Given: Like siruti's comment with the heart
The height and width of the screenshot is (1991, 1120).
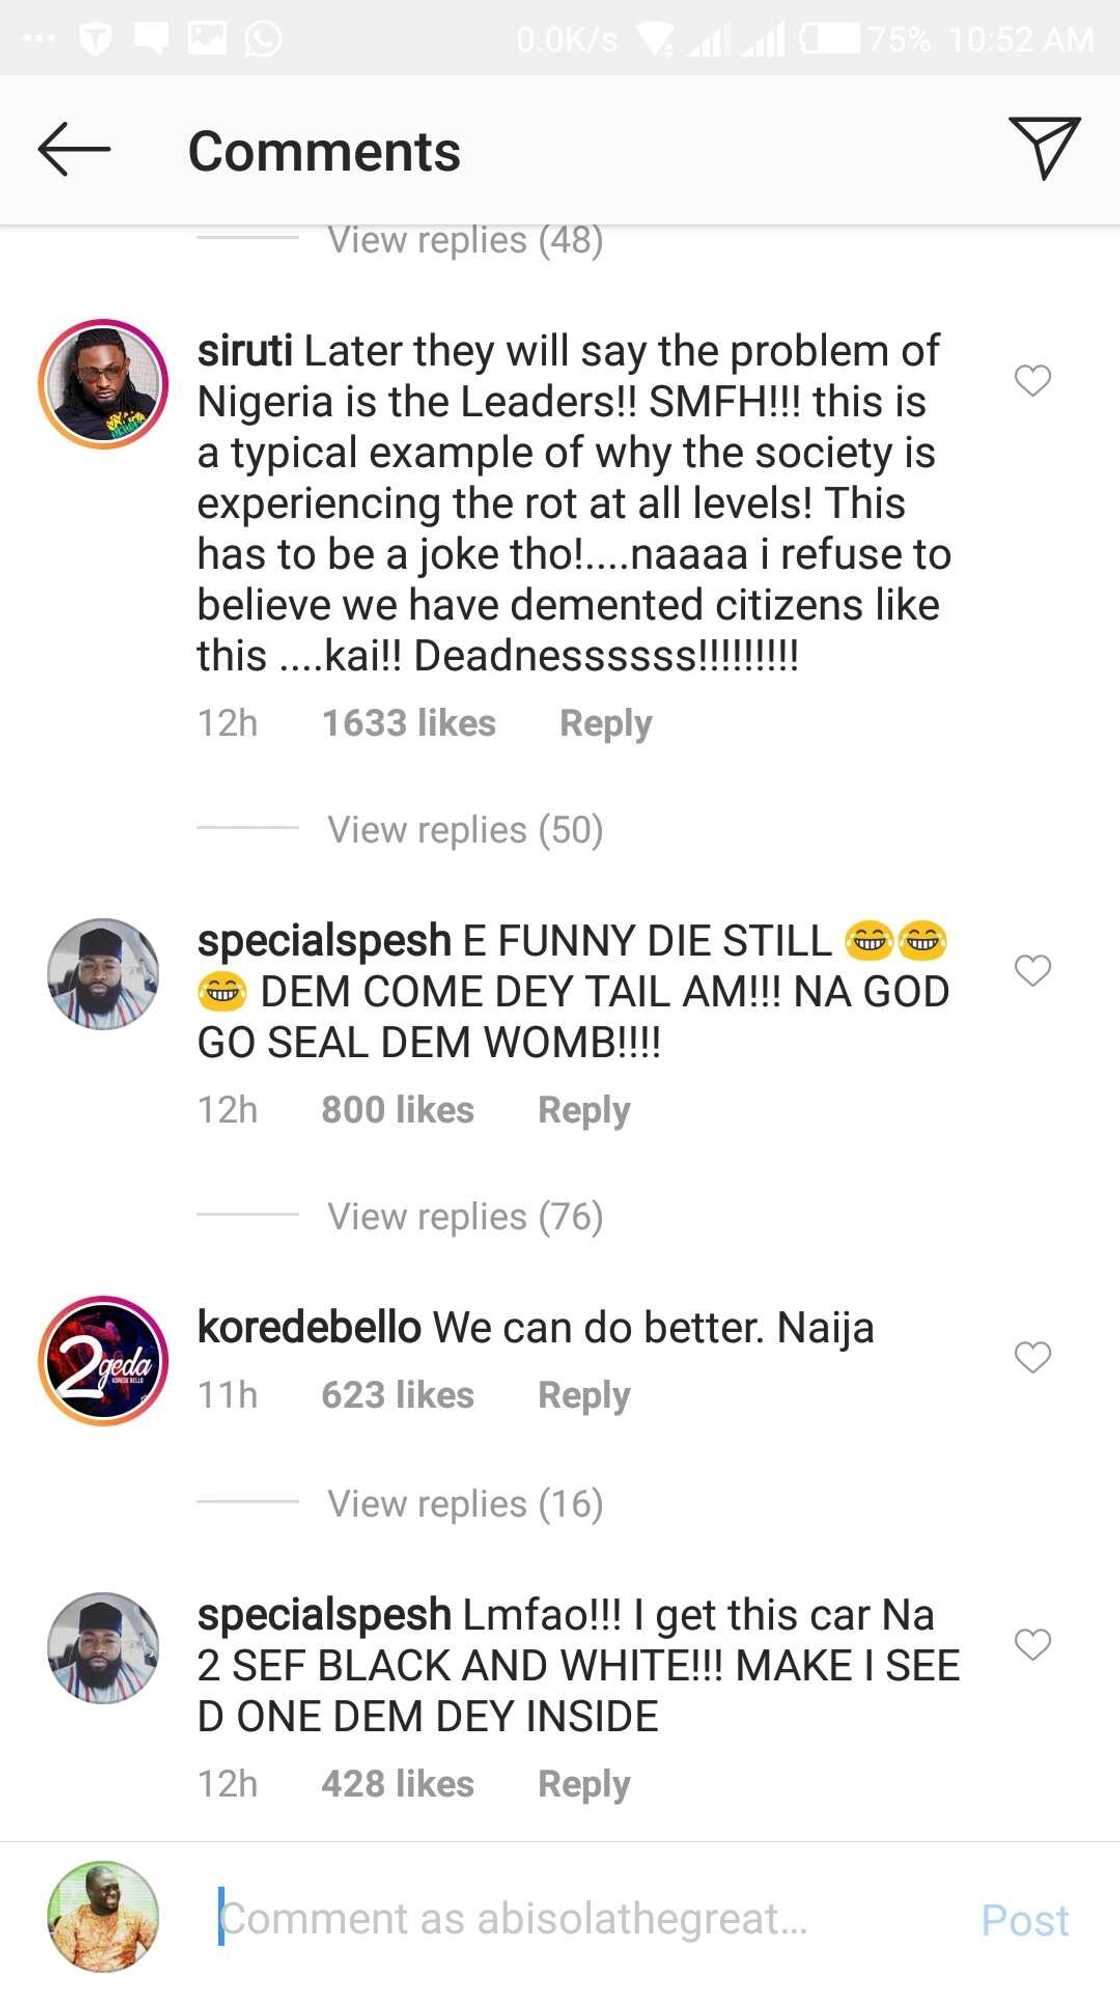Looking at the screenshot, I should click(x=1033, y=378).
